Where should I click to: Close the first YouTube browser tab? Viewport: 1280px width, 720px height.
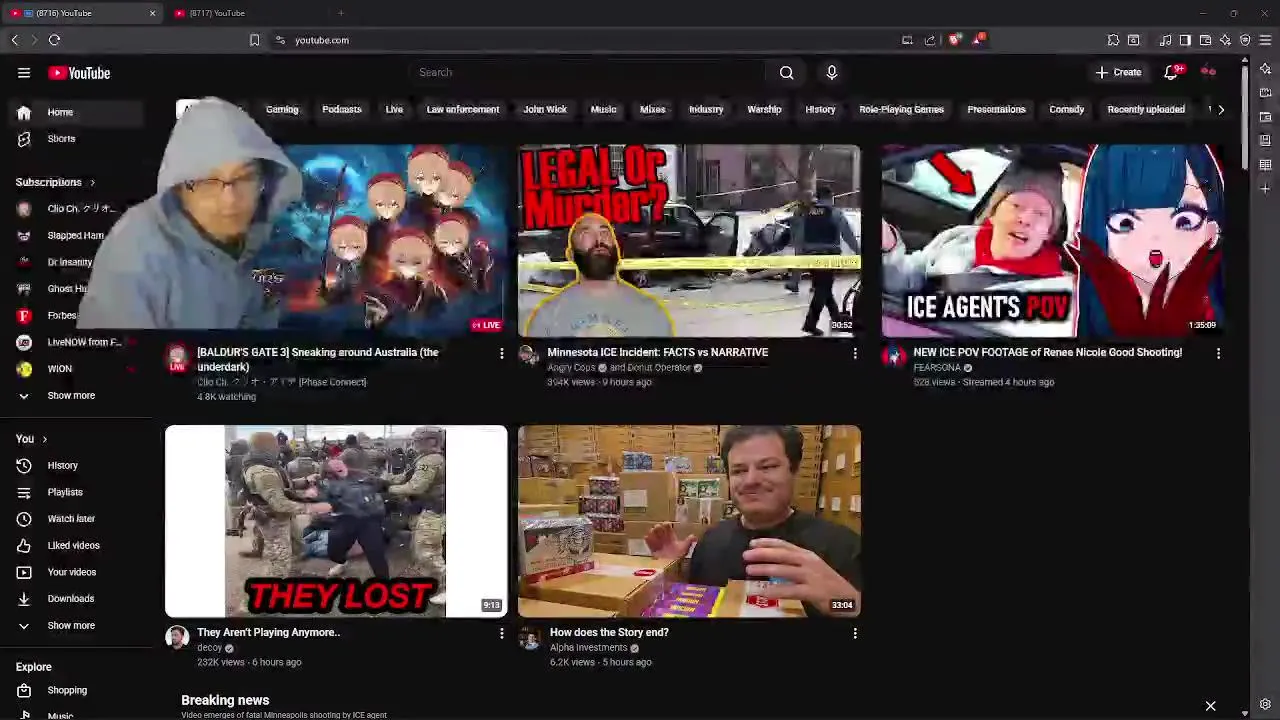(x=152, y=13)
